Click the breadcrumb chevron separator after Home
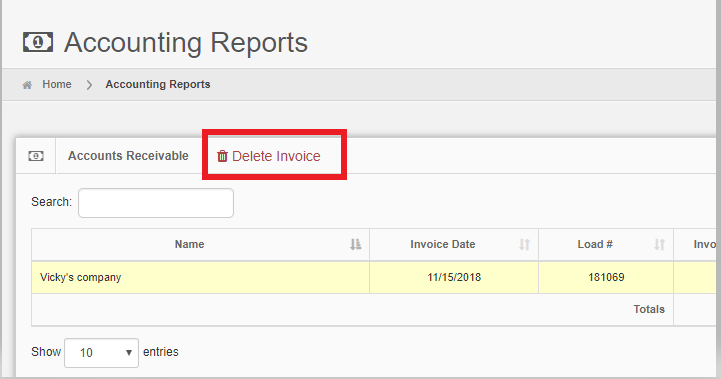 pos(89,85)
